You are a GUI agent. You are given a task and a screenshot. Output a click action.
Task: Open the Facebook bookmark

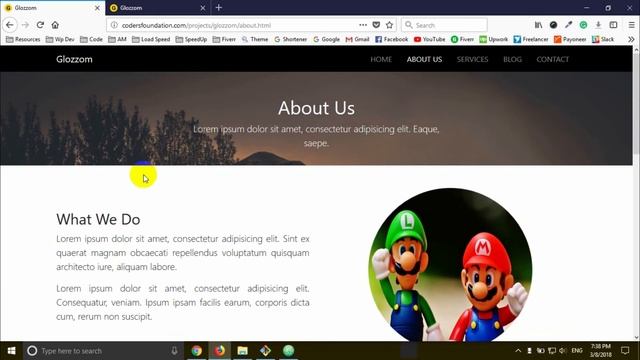click(391, 39)
